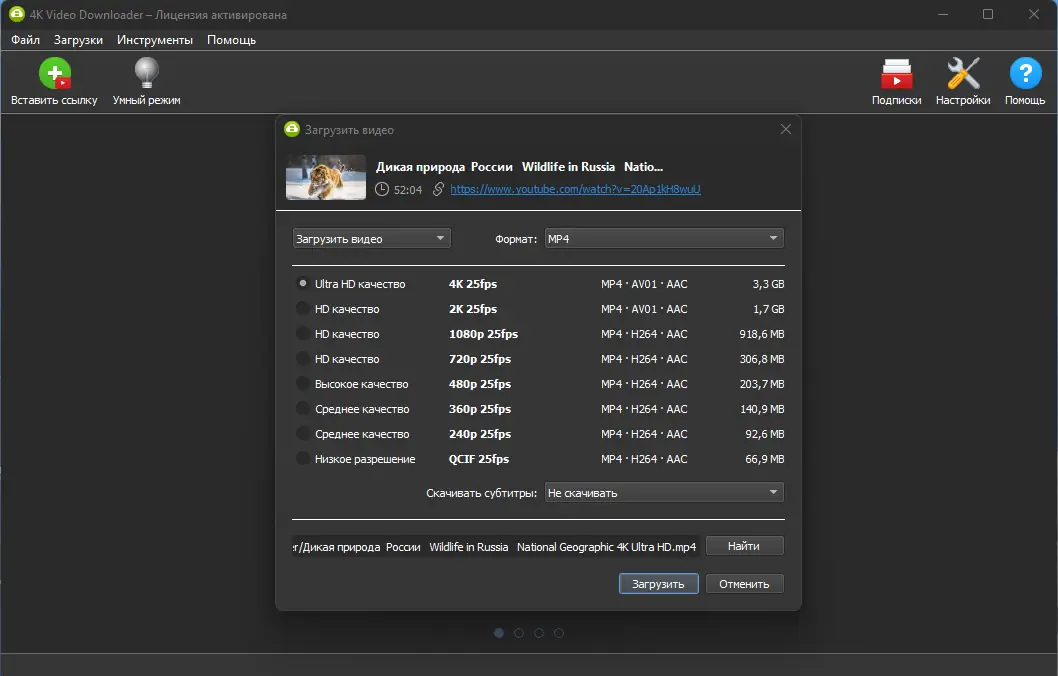Open the Файл menu

26,40
